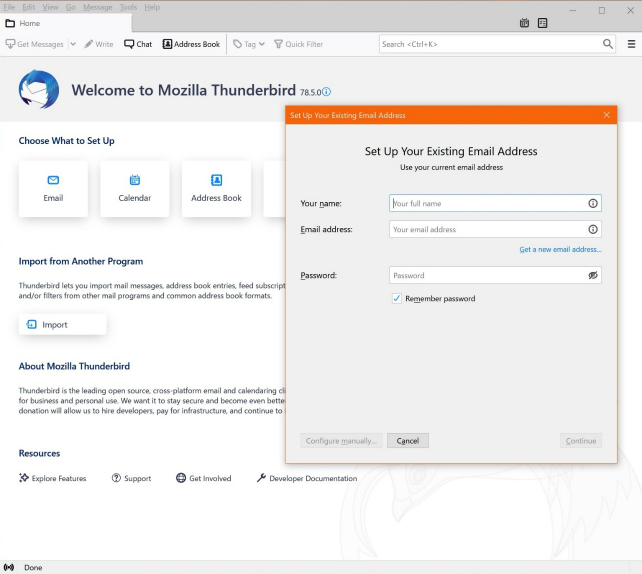The width and height of the screenshot is (642, 574).
Task: Open the Tools menu
Action: click(128, 7)
